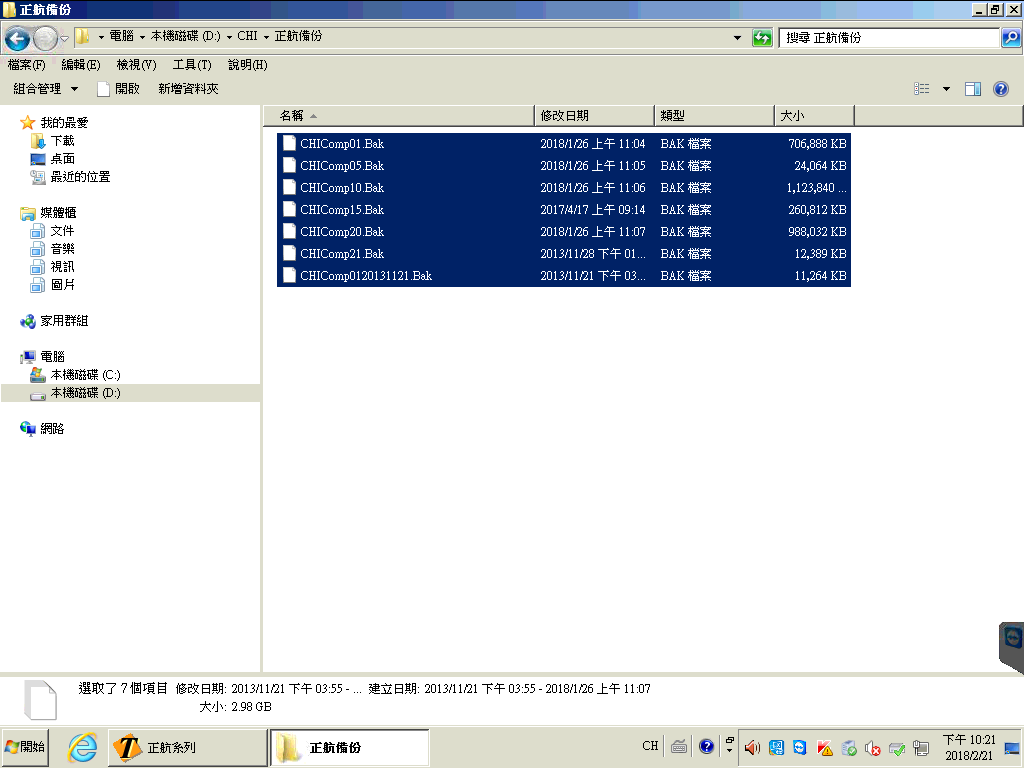Switch to 正航系列 taskbar window
This screenshot has width=1024, height=768.
[x=187, y=747]
